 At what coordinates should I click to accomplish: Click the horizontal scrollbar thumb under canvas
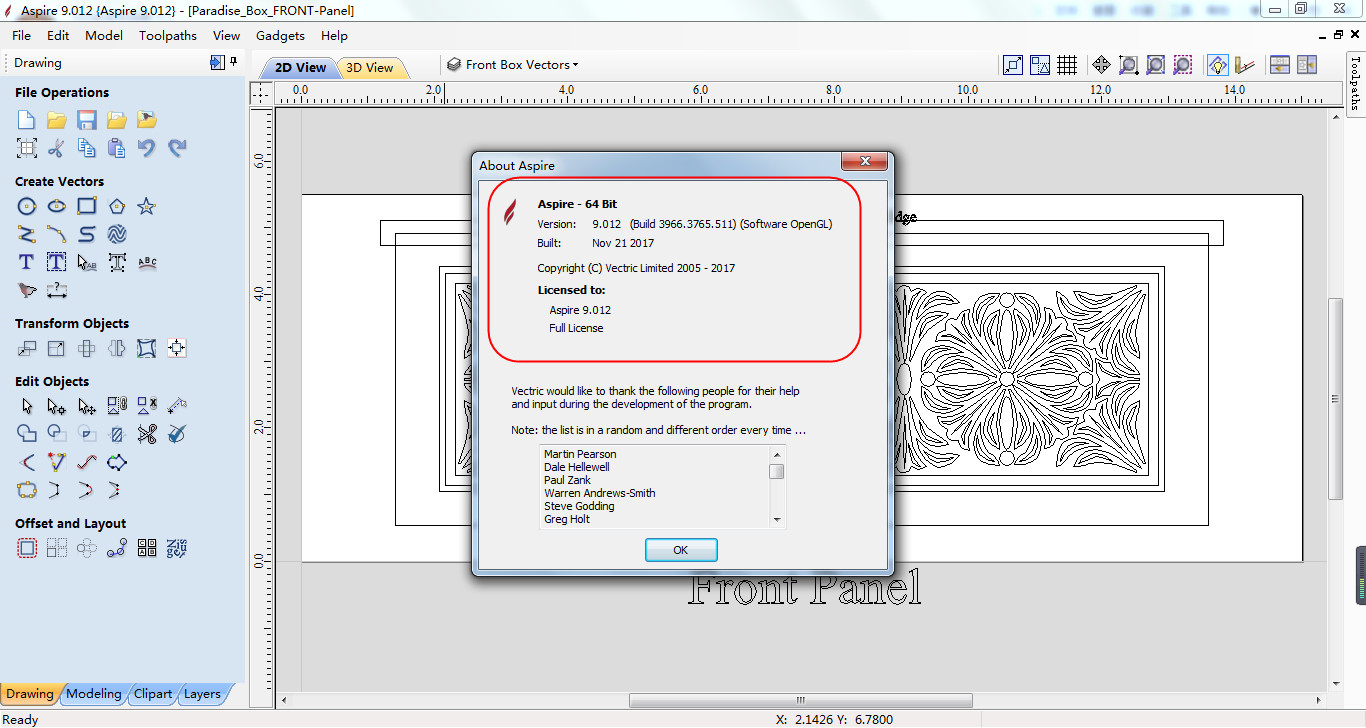pyautogui.click(x=800, y=700)
